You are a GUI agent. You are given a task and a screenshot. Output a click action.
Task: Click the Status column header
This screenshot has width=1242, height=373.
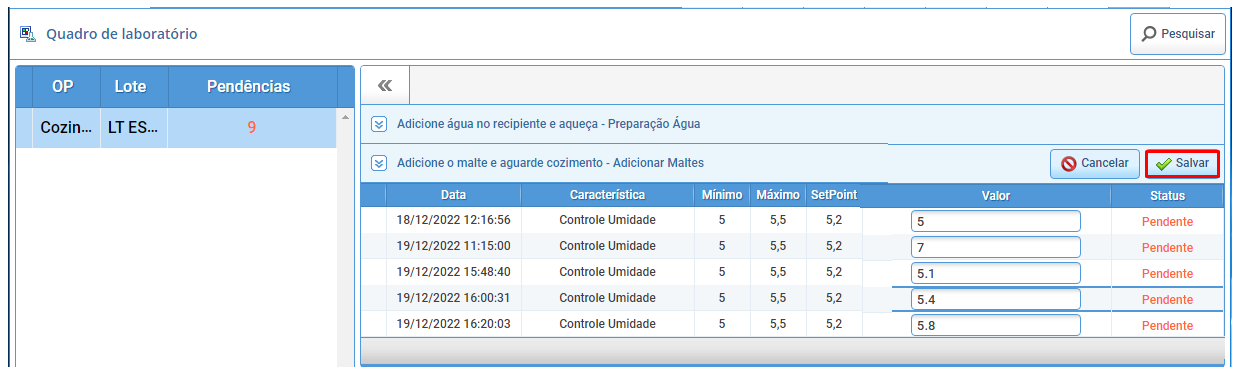point(1167,195)
